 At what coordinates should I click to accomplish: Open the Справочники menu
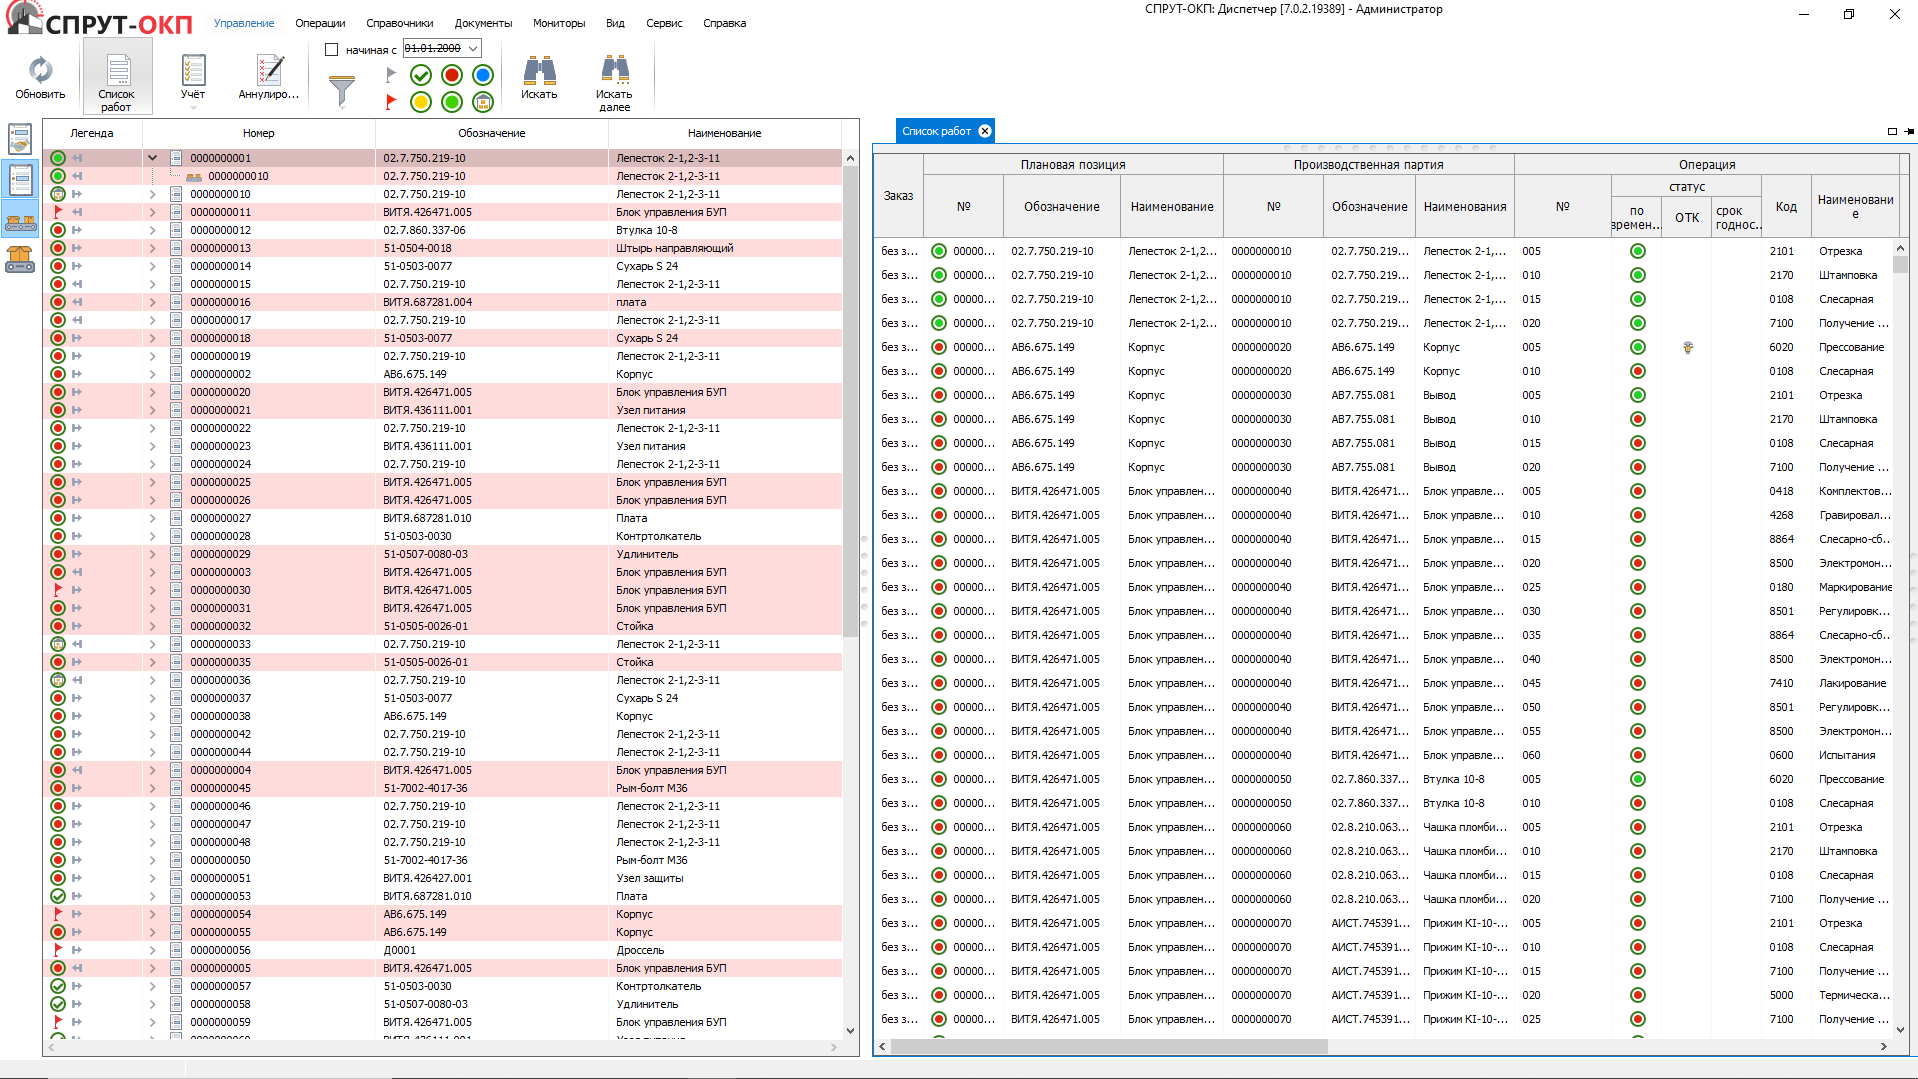399,23
